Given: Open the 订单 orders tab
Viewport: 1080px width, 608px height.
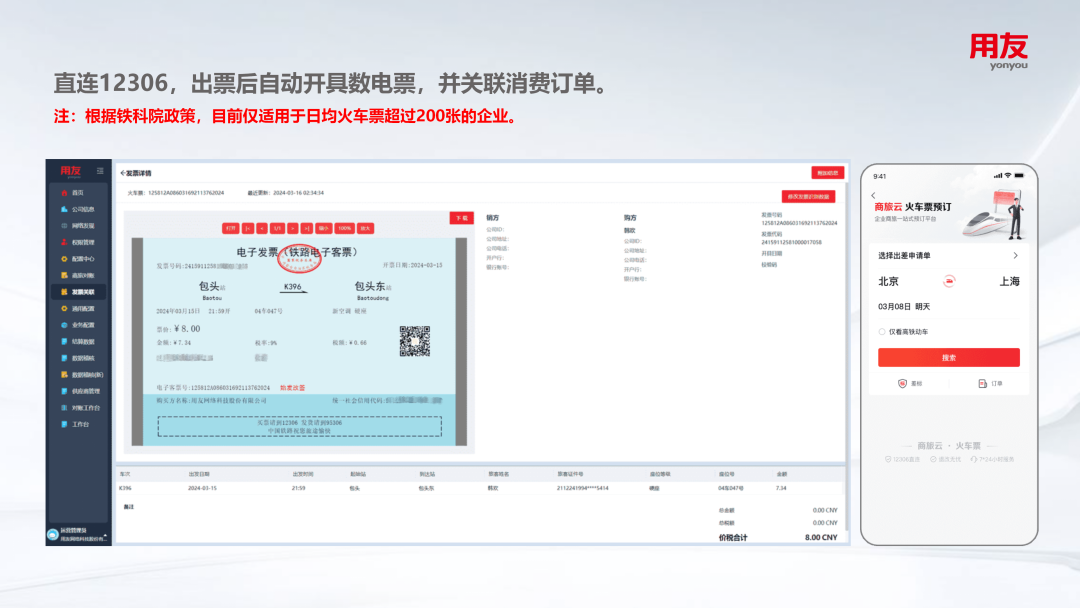Looking at the screenshot, I should pos(990,384).
